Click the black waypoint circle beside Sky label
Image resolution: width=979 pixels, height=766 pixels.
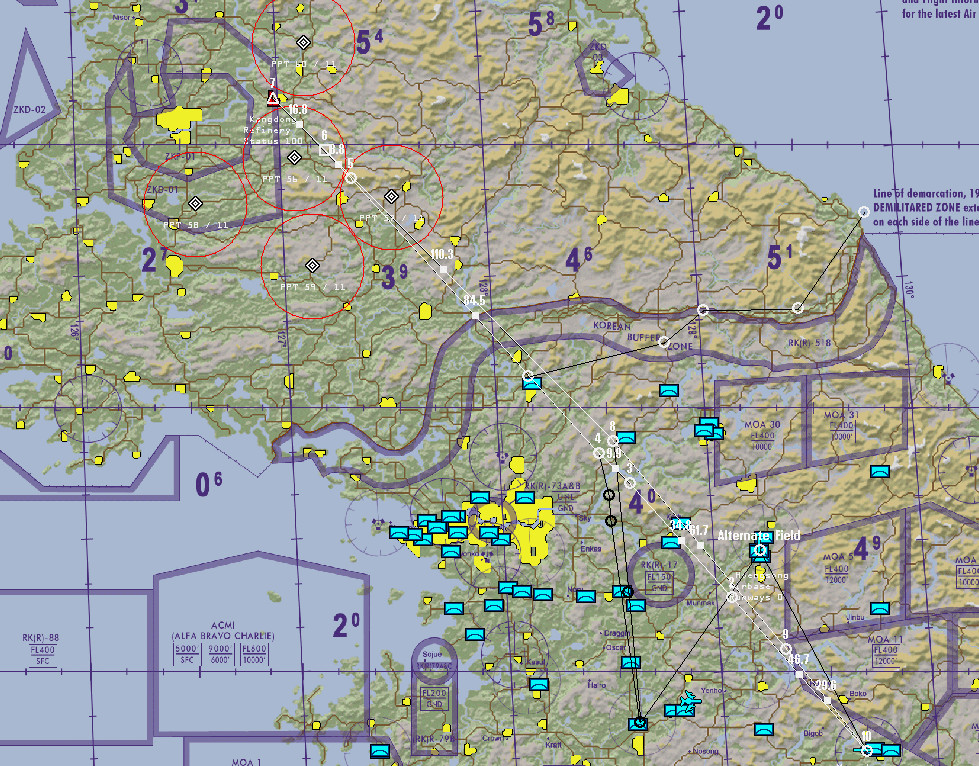tap(611, 521)
